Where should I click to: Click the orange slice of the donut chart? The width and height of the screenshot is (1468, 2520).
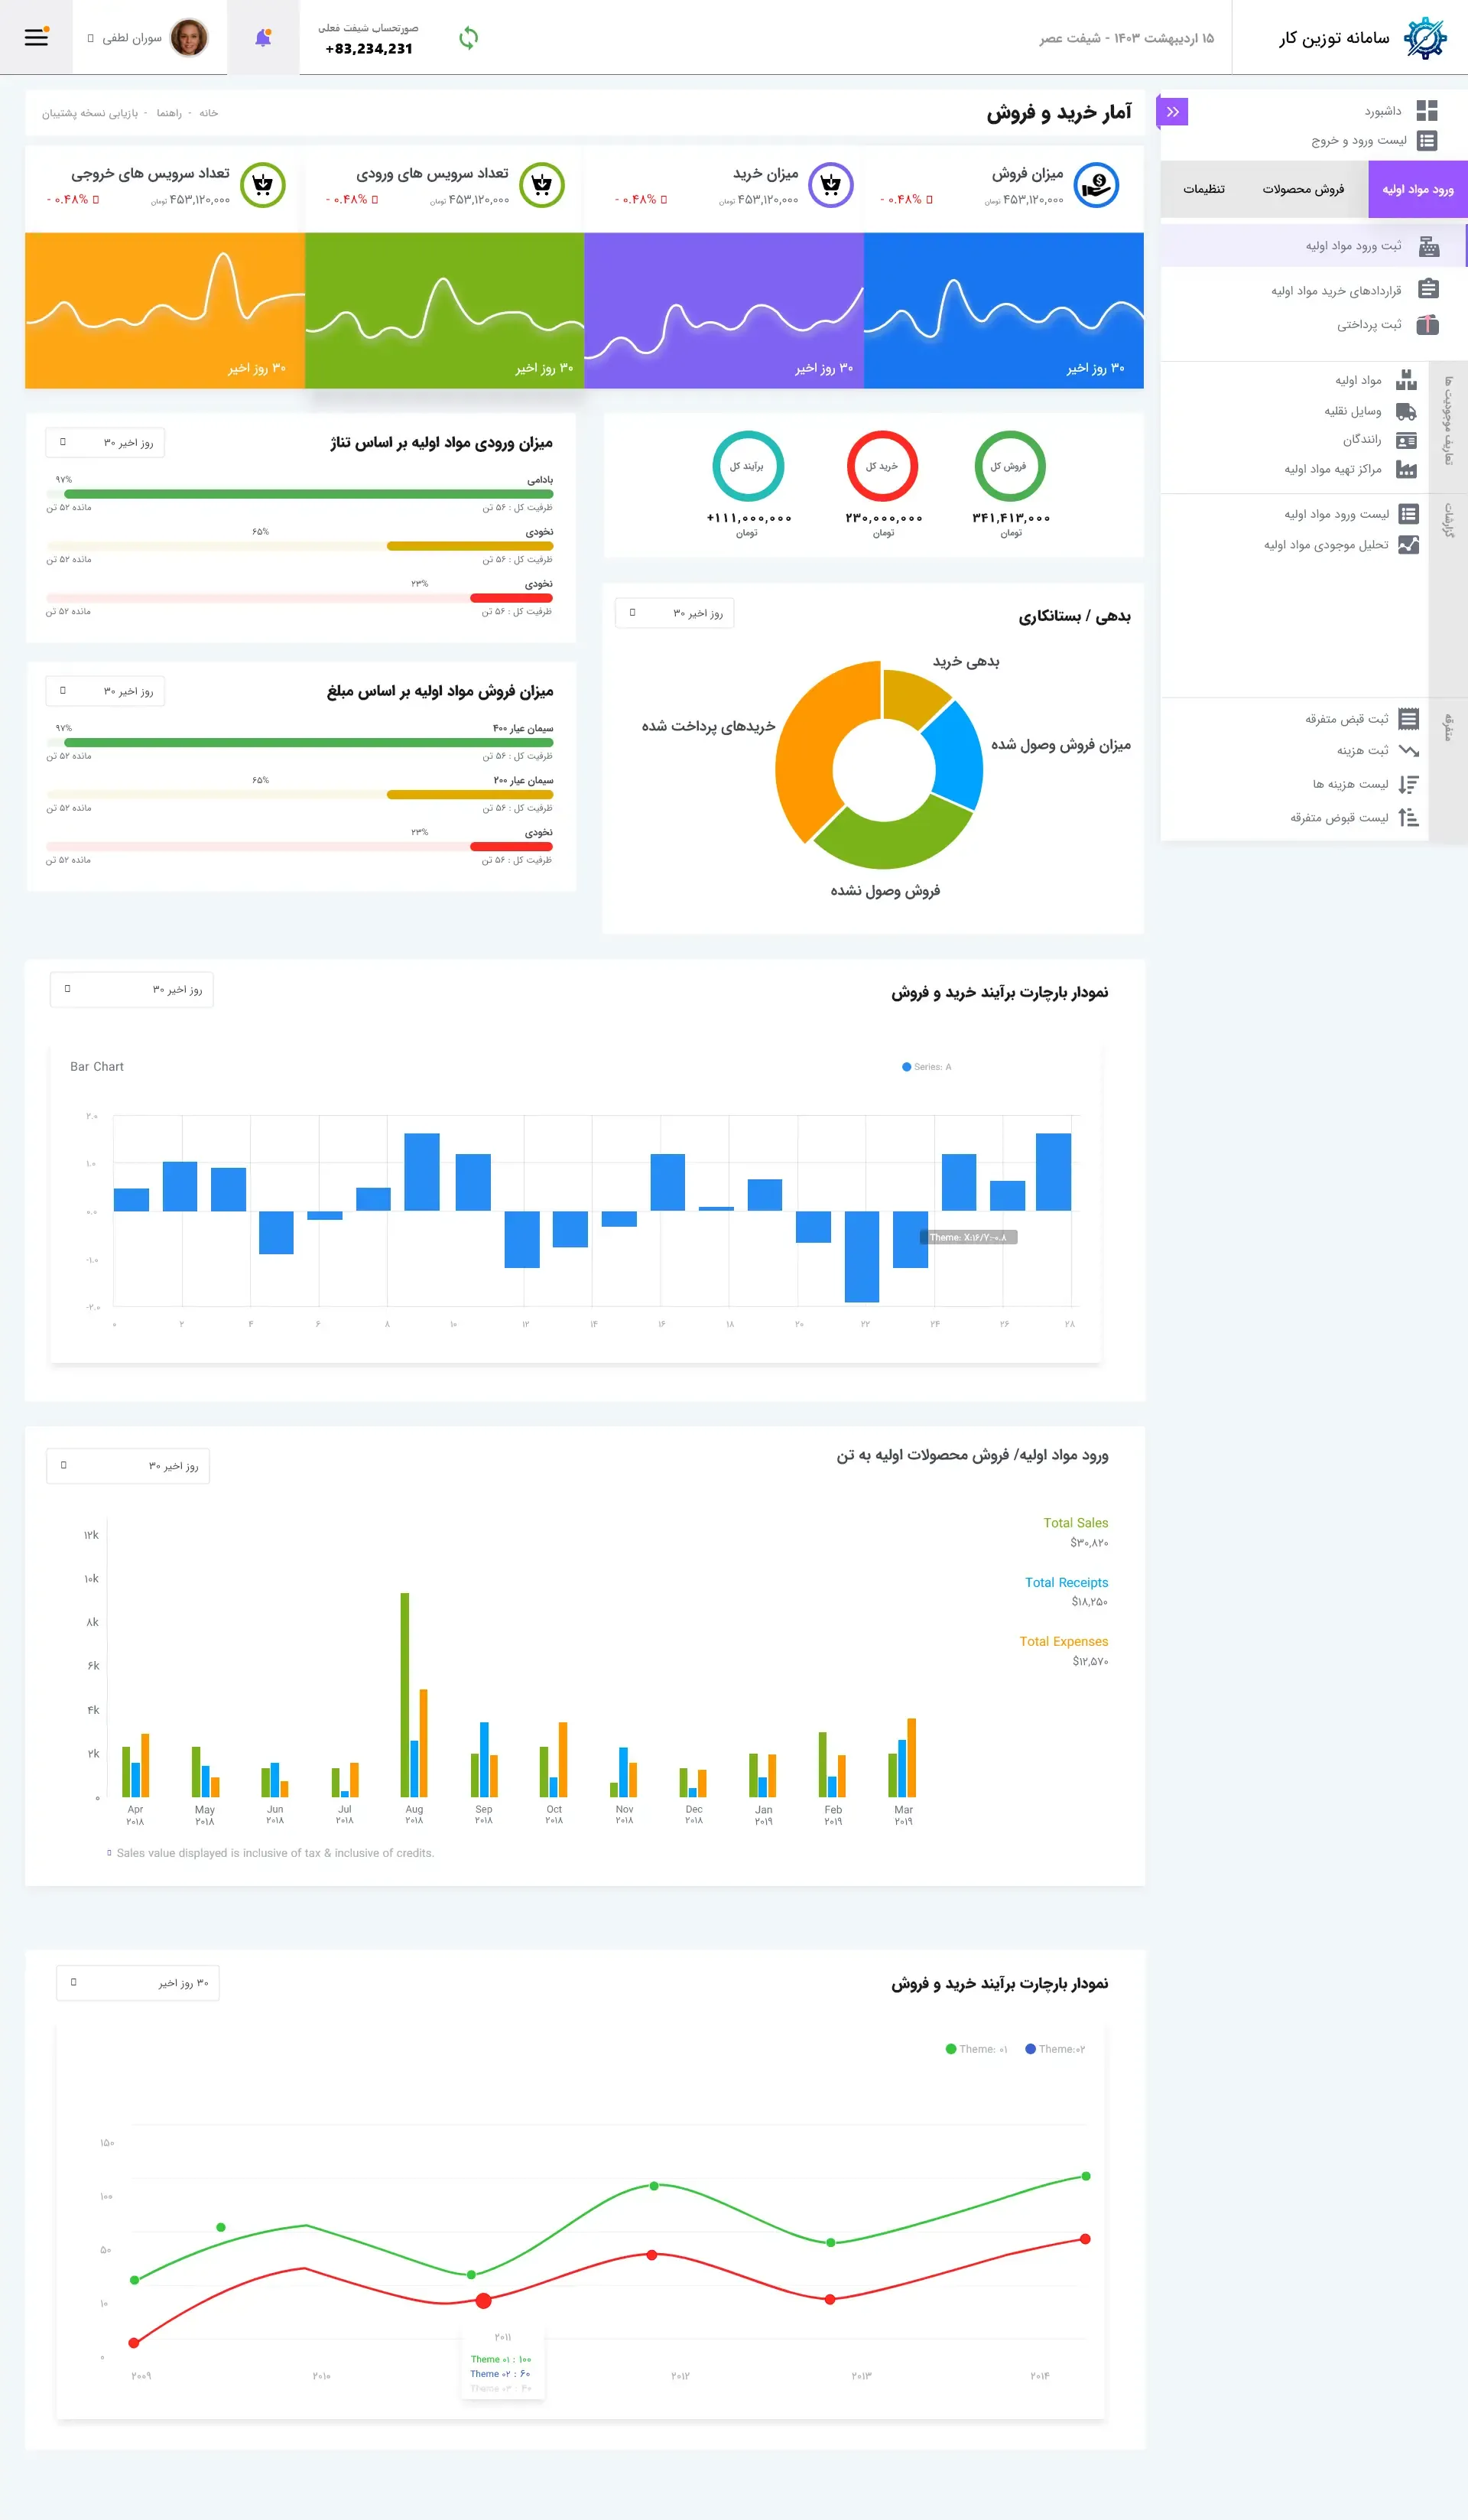pos(812,750)
